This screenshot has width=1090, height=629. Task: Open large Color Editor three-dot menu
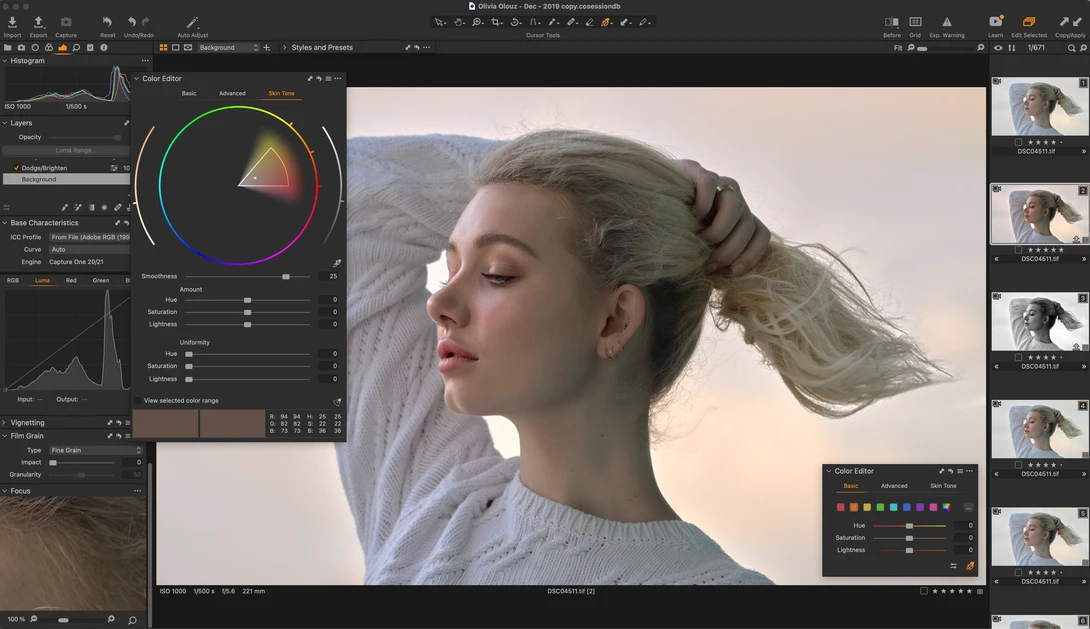[x=338, y=79]
